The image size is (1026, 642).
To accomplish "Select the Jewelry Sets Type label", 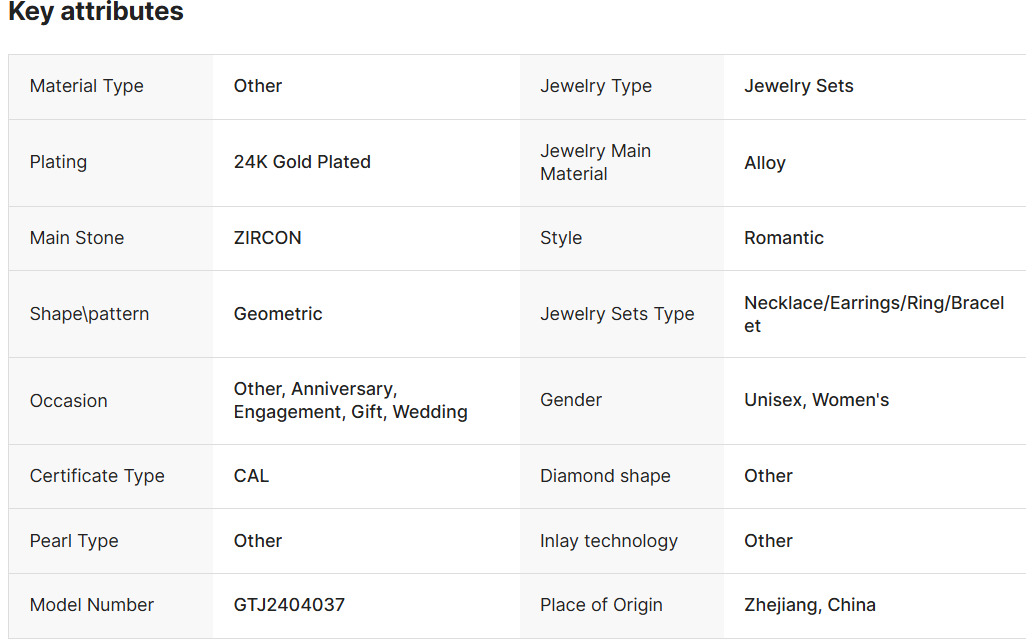I will pos(617,314).
